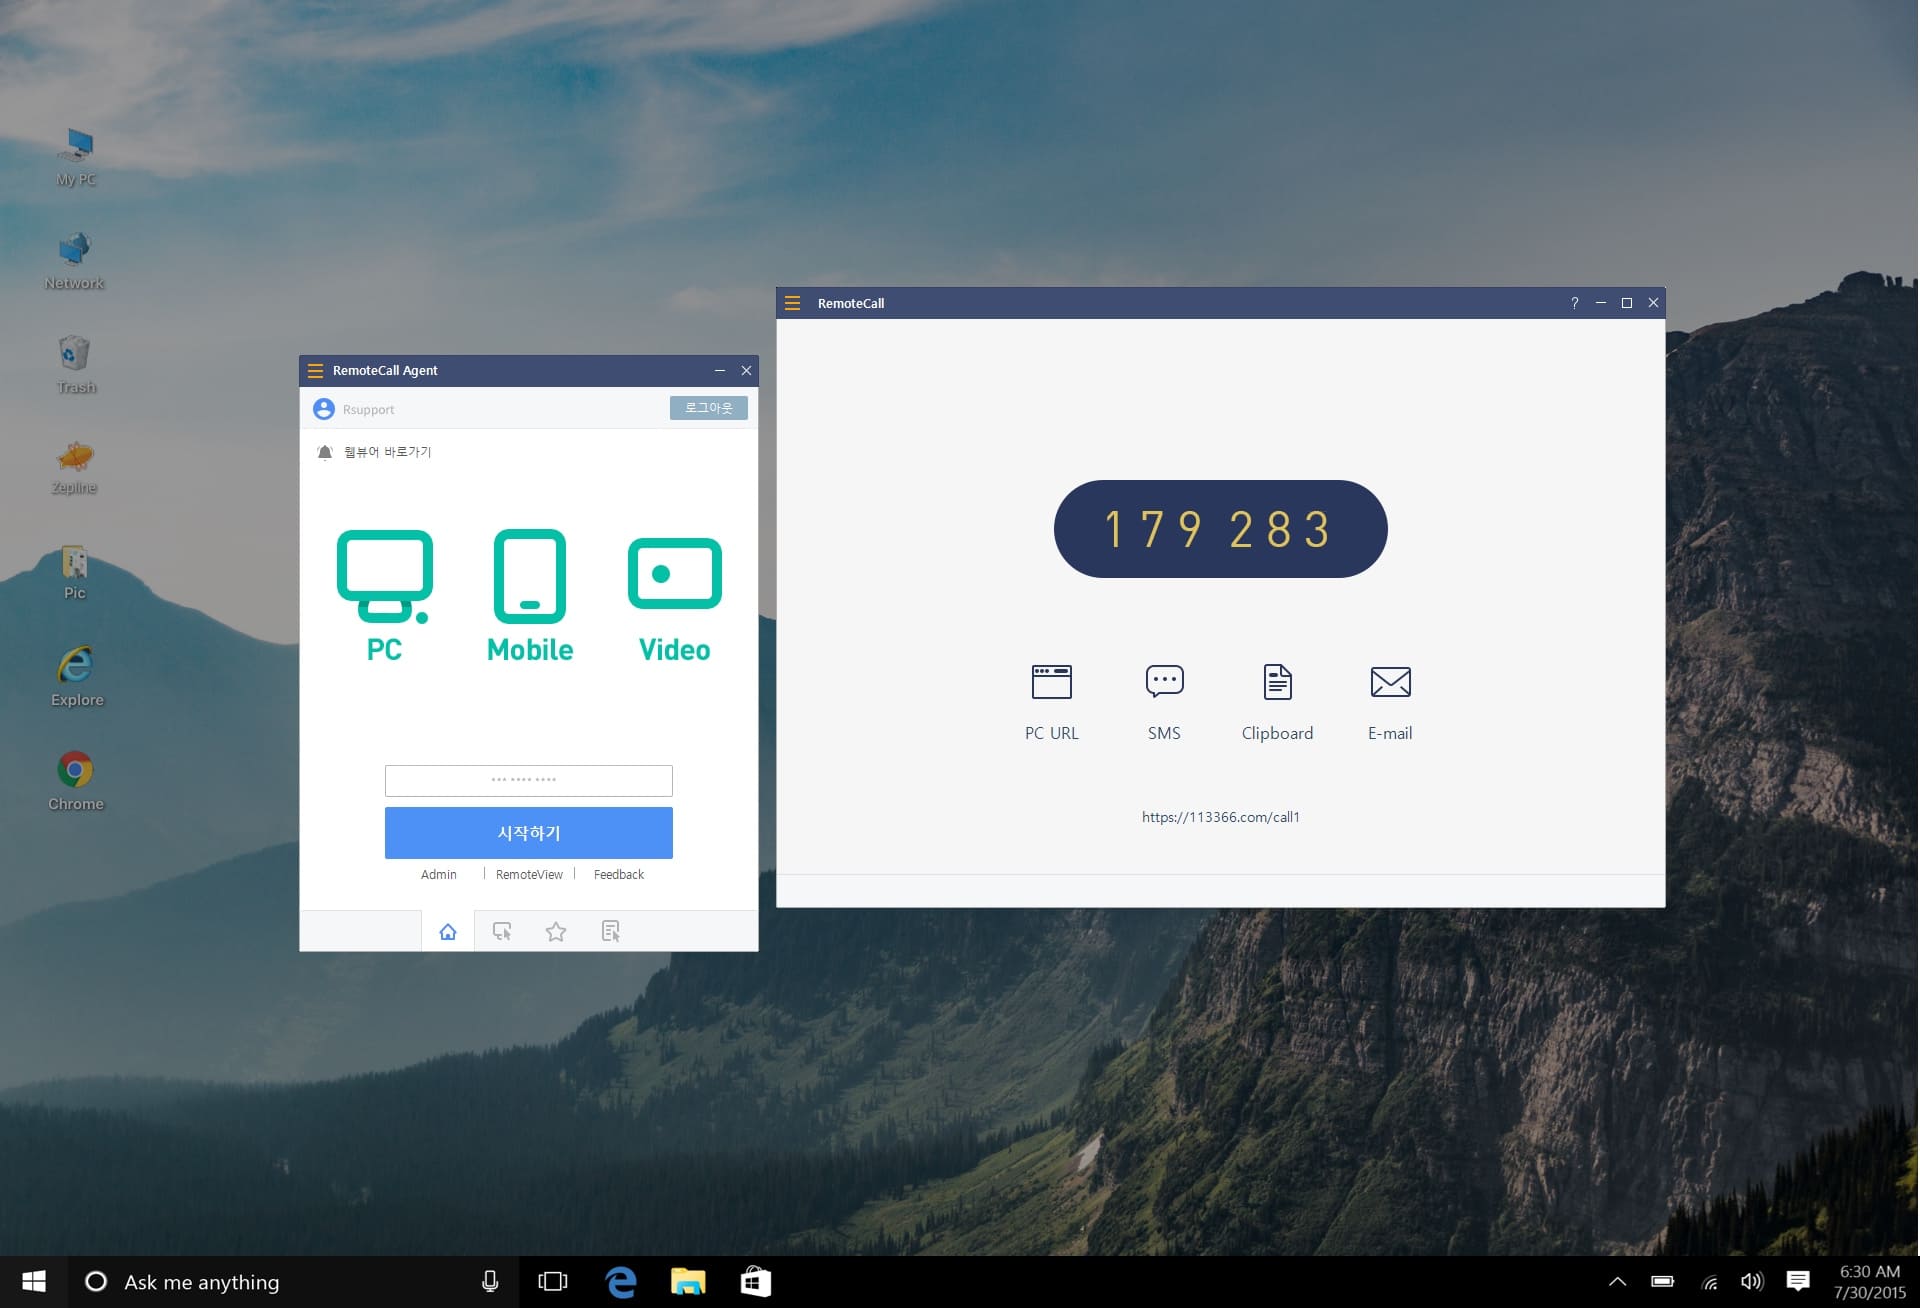This screenshot has height=1308, width=1920.
Task: Click the https://113366.com/call1 URL
Action: [x=1221, y=817]
